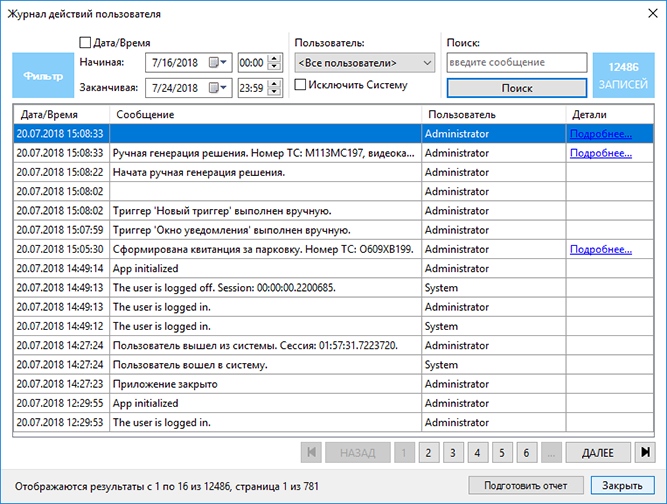Click first page arrow icon in pagination
Viewport: 667px width, 504px height.
(311, 452)
